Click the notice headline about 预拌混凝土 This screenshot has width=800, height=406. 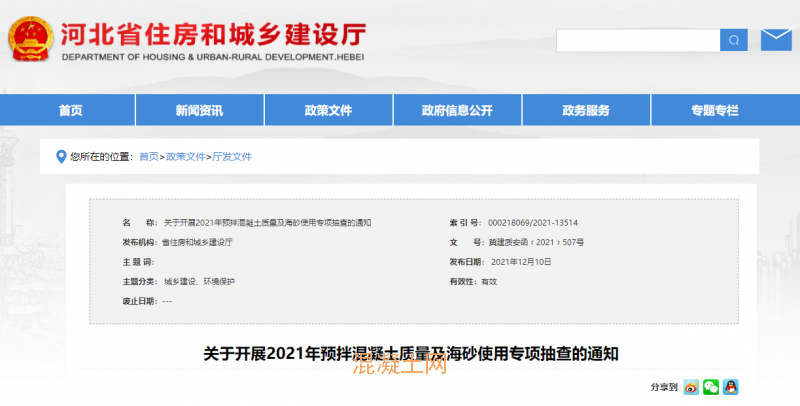(412, 353)
